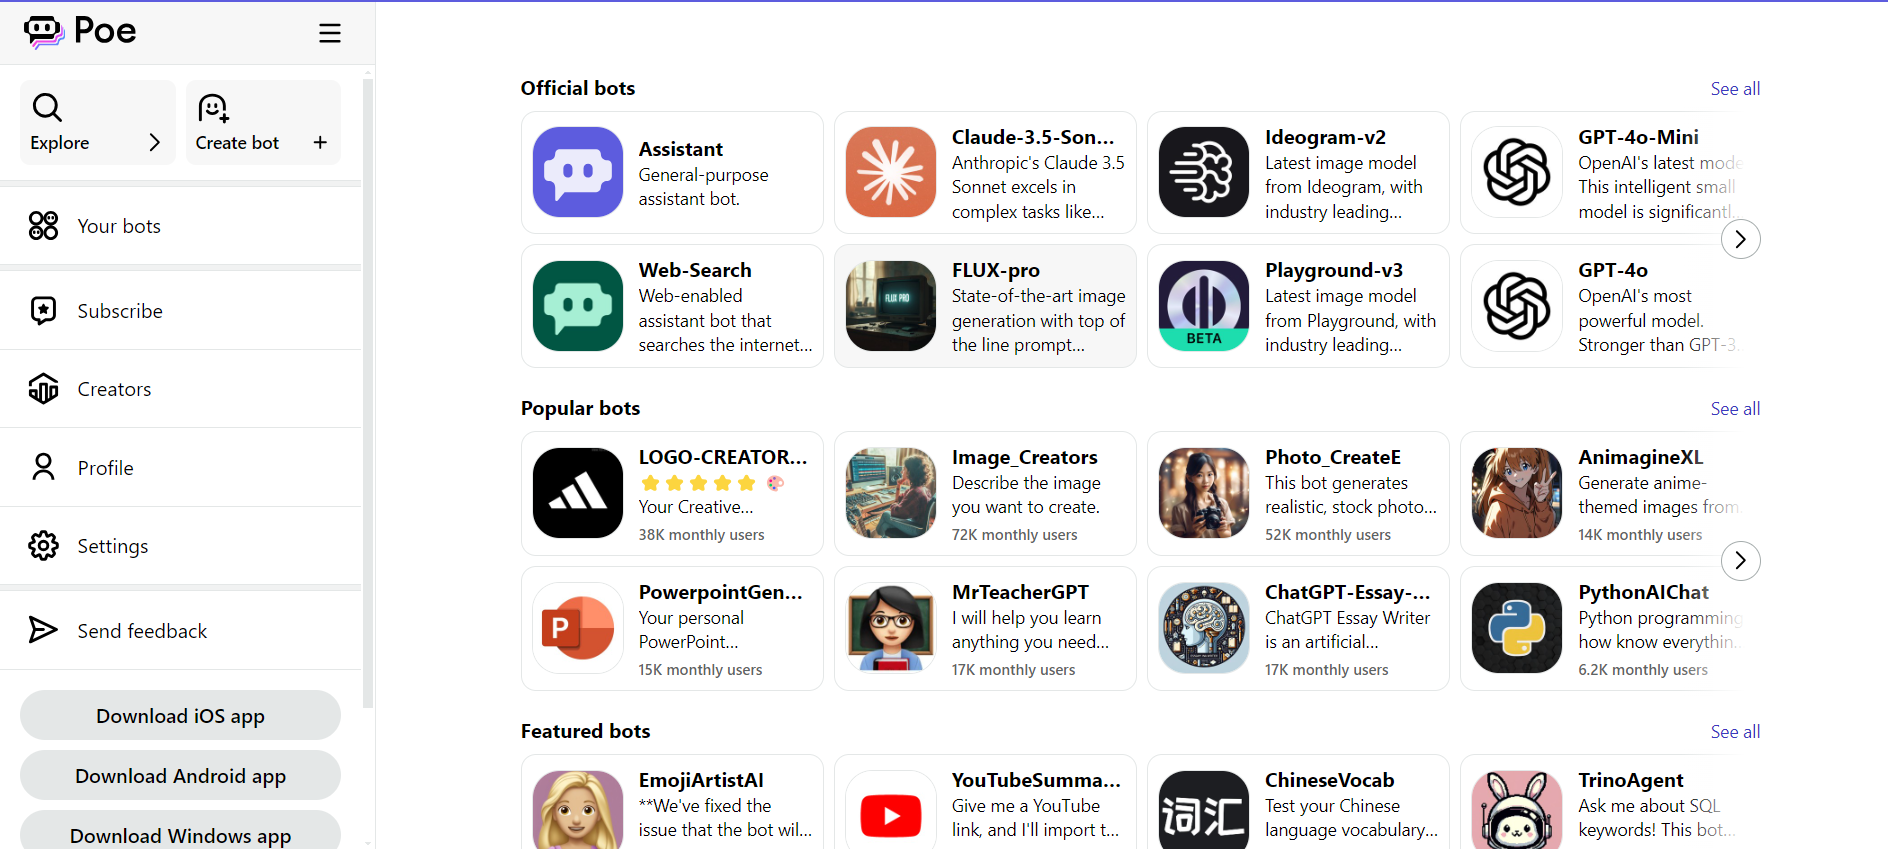1888x849 pixels.
Task: Click Download Android app button
Action: pos(180,776)
